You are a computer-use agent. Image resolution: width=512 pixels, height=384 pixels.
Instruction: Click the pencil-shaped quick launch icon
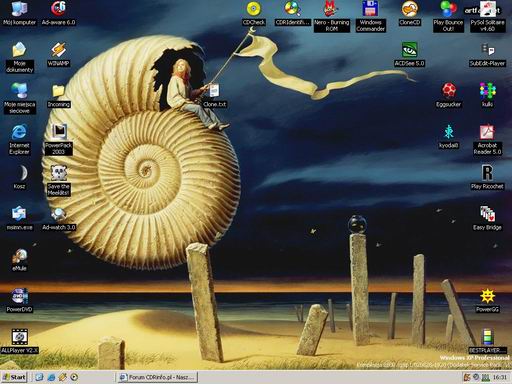62,377
